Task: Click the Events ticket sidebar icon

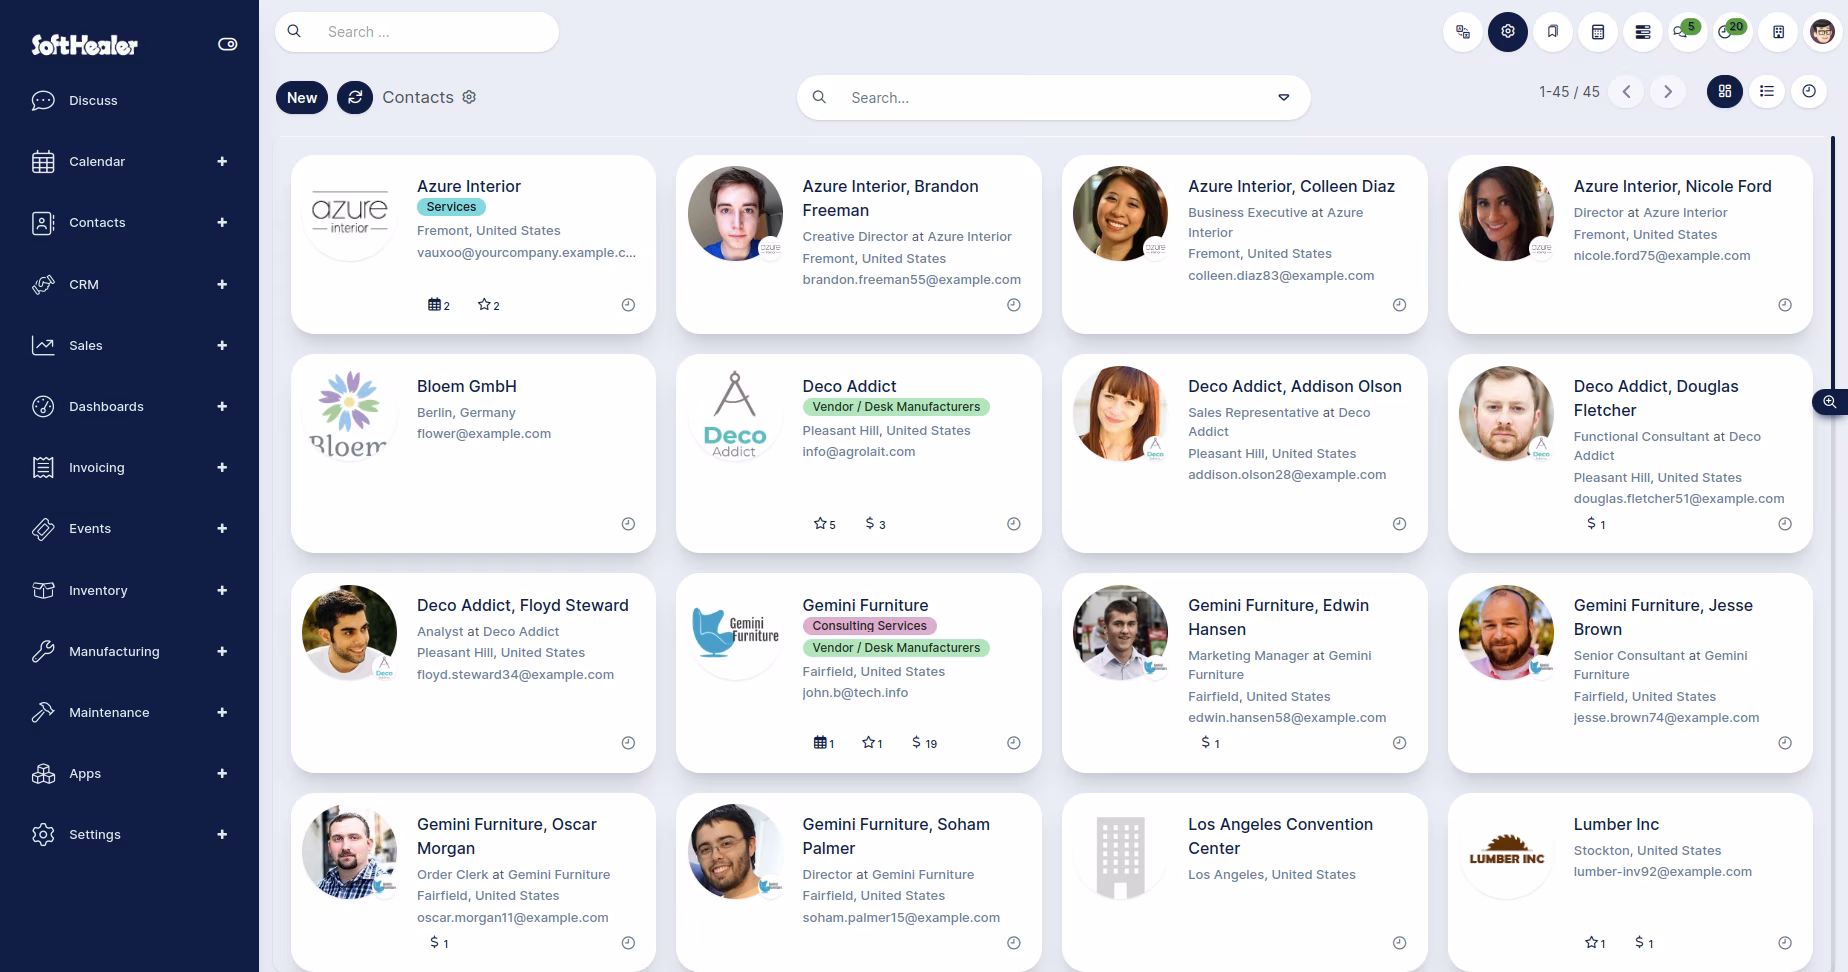Action: [43, 528]
